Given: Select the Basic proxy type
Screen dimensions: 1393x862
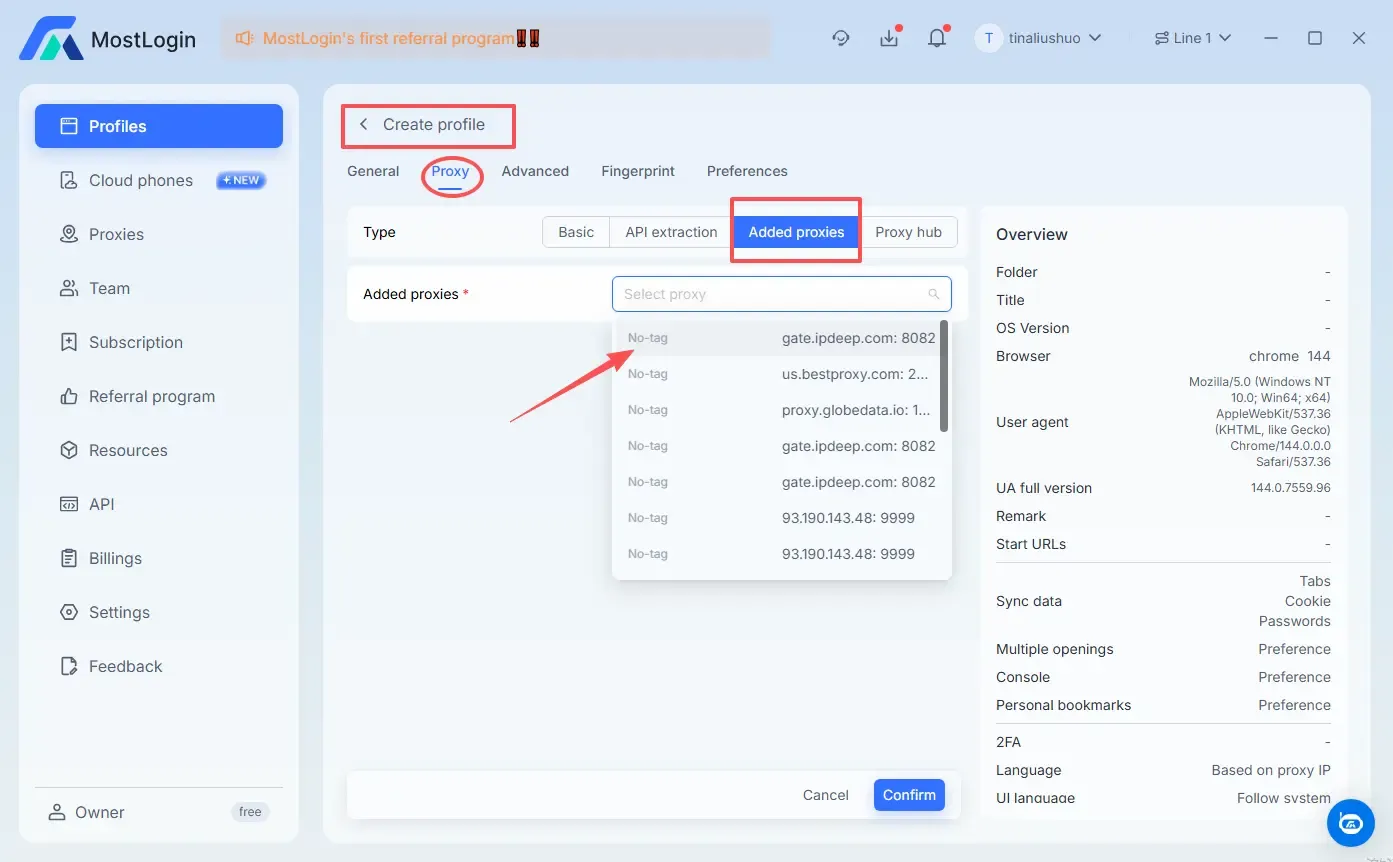Looking at the screenshot, I should pos(576,232).
